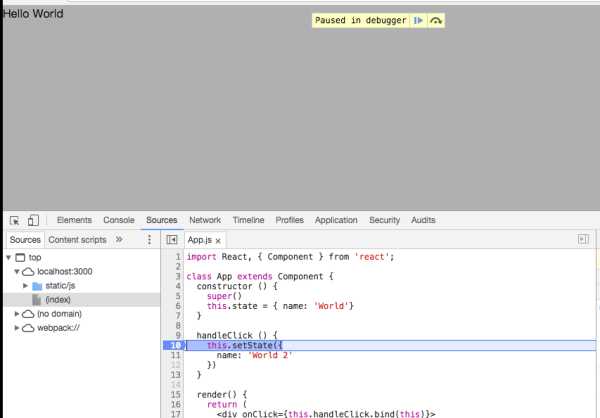Image resolution: width=600 pixels, height=418 pixels.
Task: Activate the inspect element picker
Action: (x=15, y=220)
